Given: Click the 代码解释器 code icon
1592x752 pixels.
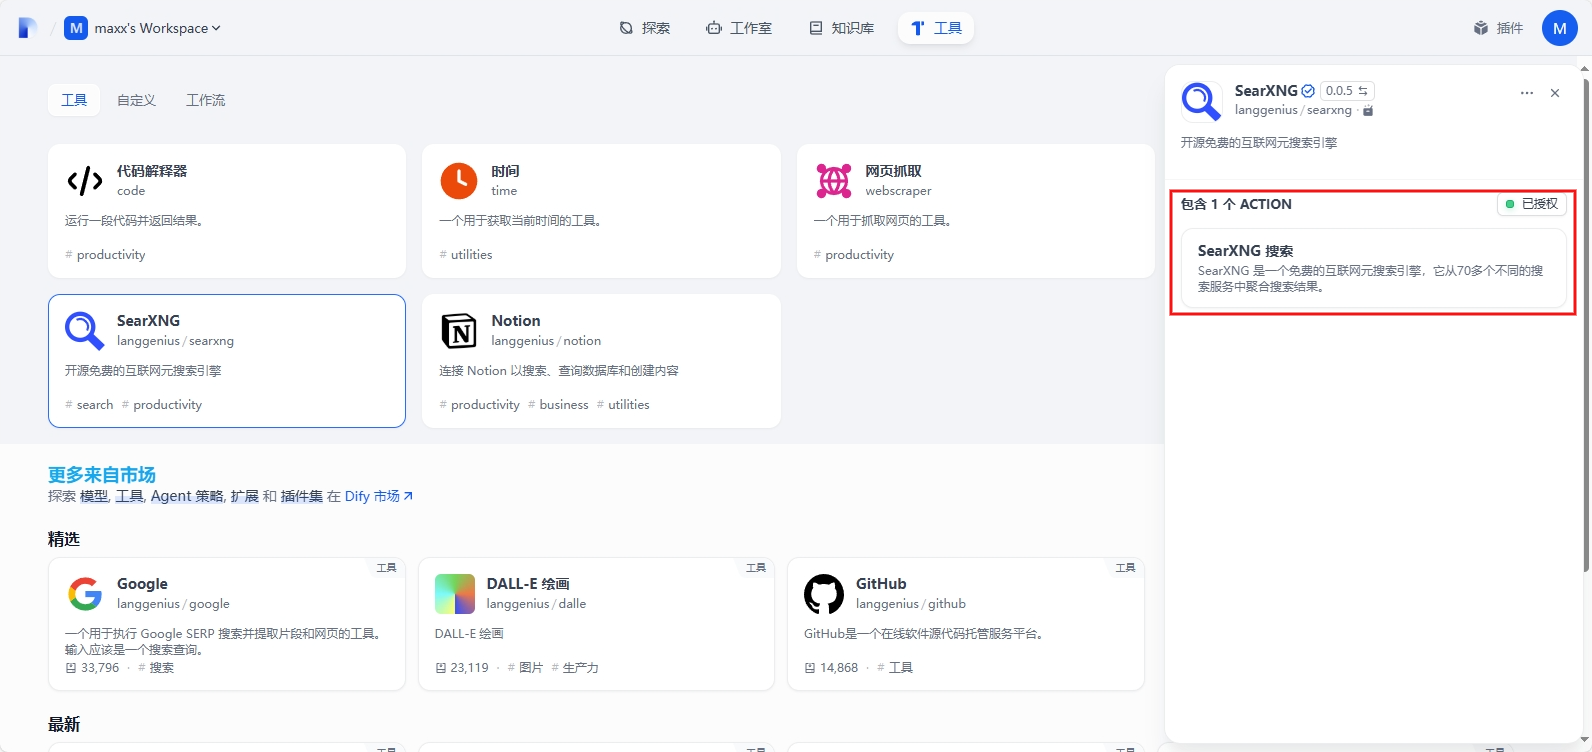Looking at the screenshot, I should point(85,181).
